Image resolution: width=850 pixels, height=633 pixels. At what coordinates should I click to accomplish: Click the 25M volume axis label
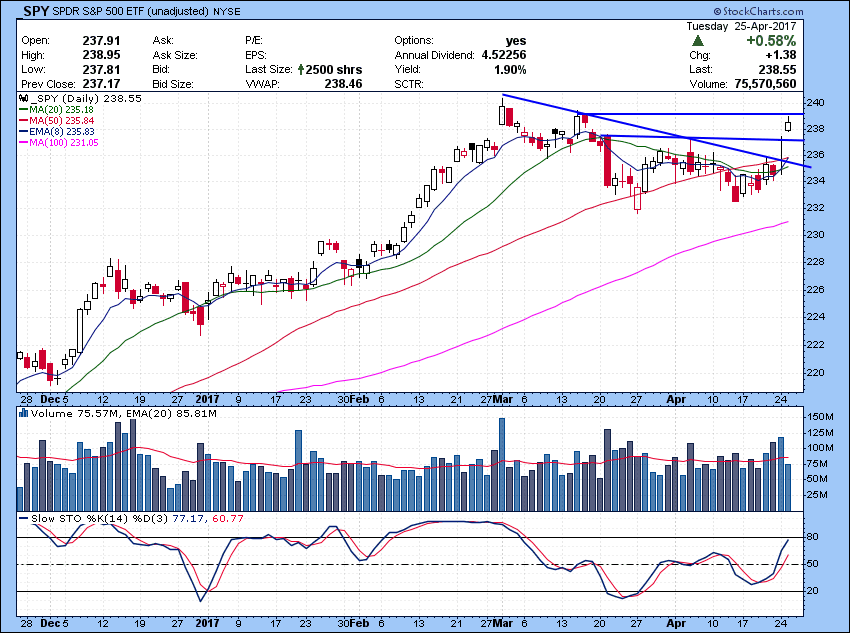817,495
